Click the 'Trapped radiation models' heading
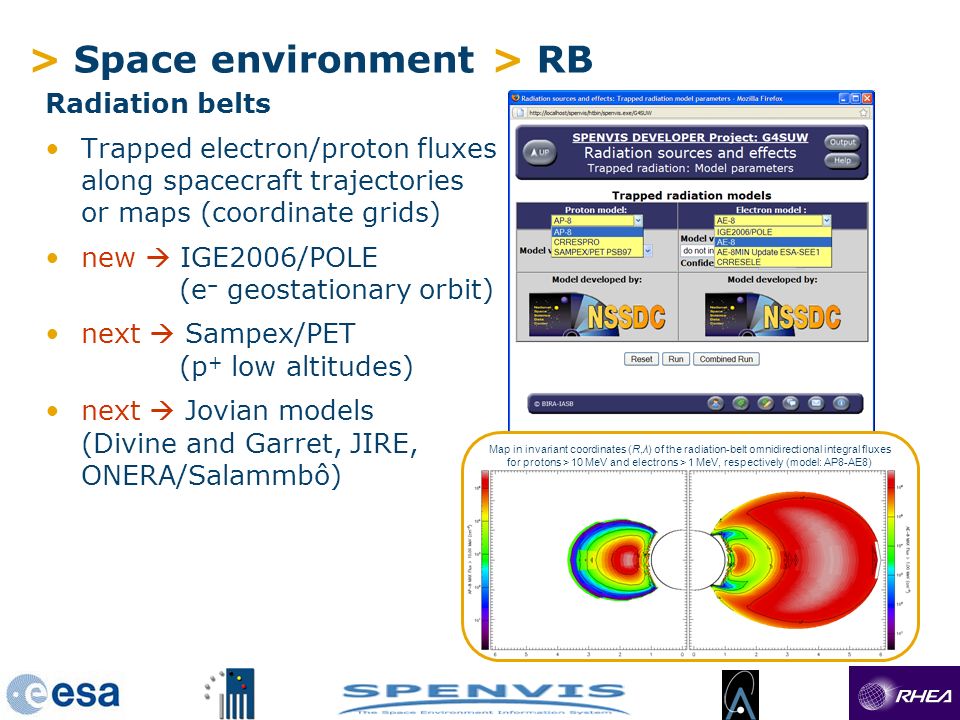Viewport: 960px width, 720px height. (x=691, y=195)
